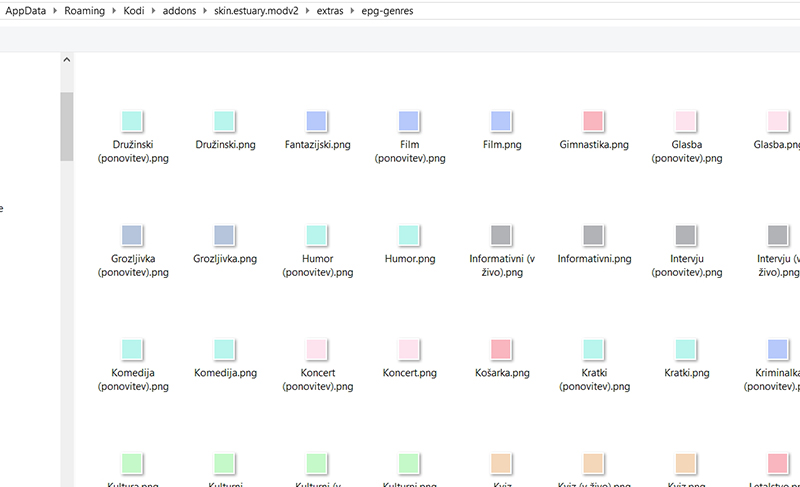Expand the chevron after addons in breadcrumb
This screenshot has width=800, height=487.
click(204, 11)
